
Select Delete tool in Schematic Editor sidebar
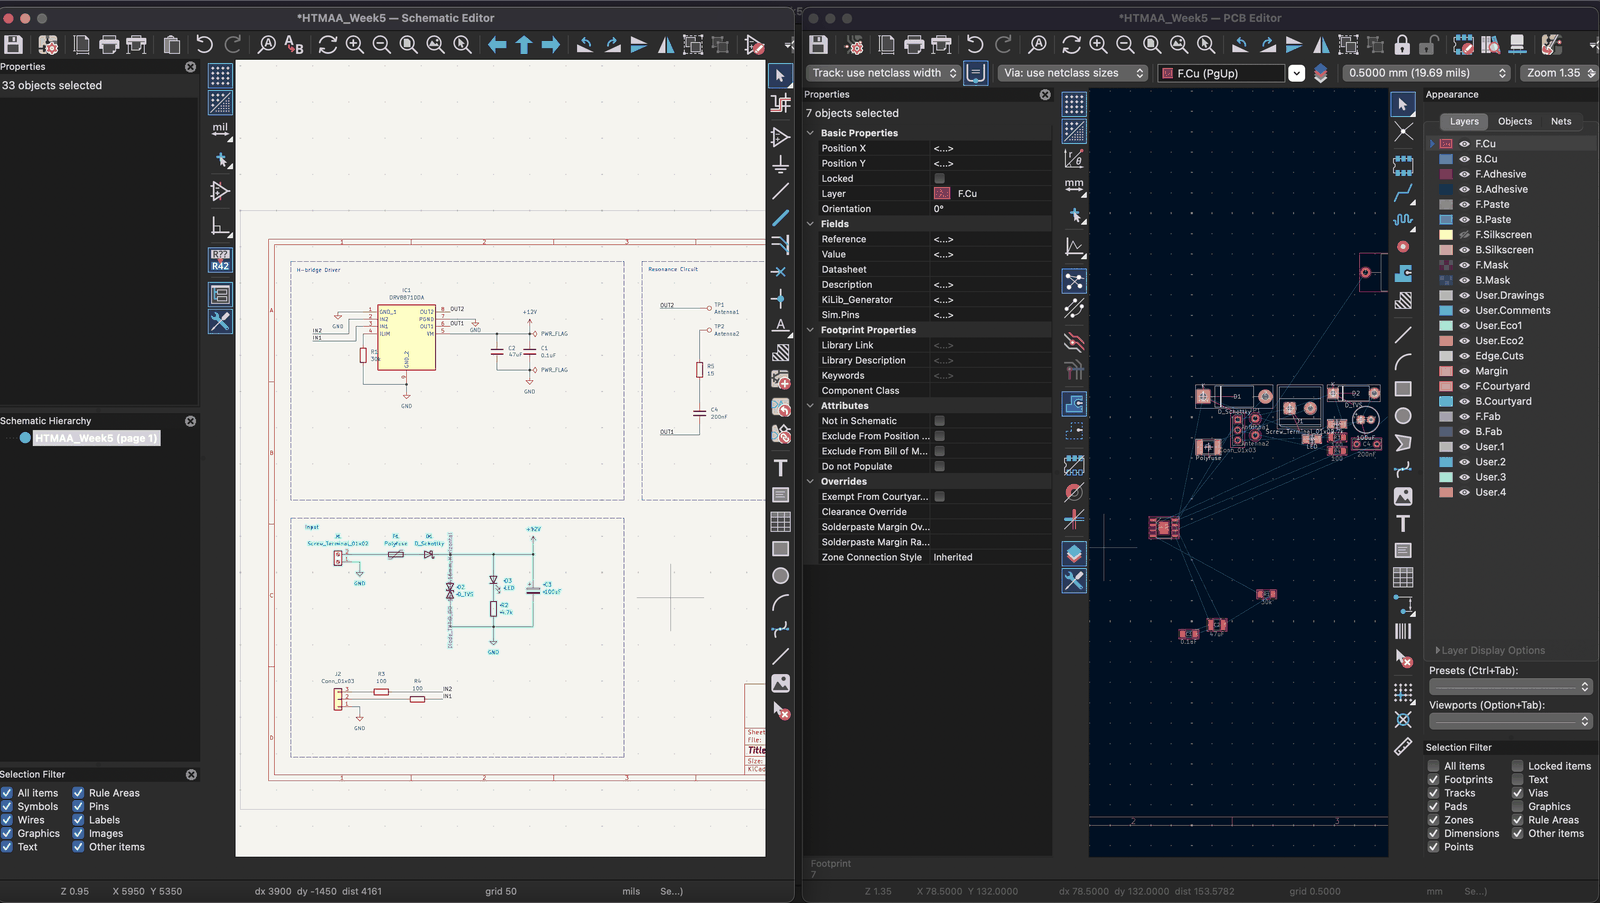[x=781, y=711]
